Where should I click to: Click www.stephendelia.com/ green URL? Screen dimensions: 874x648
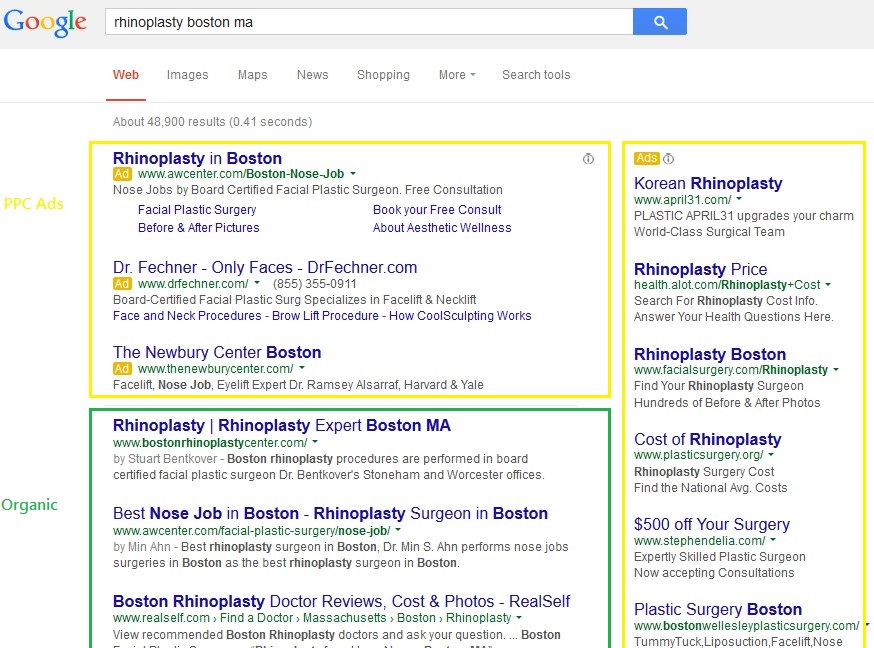pyautogui.click(x=700, y=541)
